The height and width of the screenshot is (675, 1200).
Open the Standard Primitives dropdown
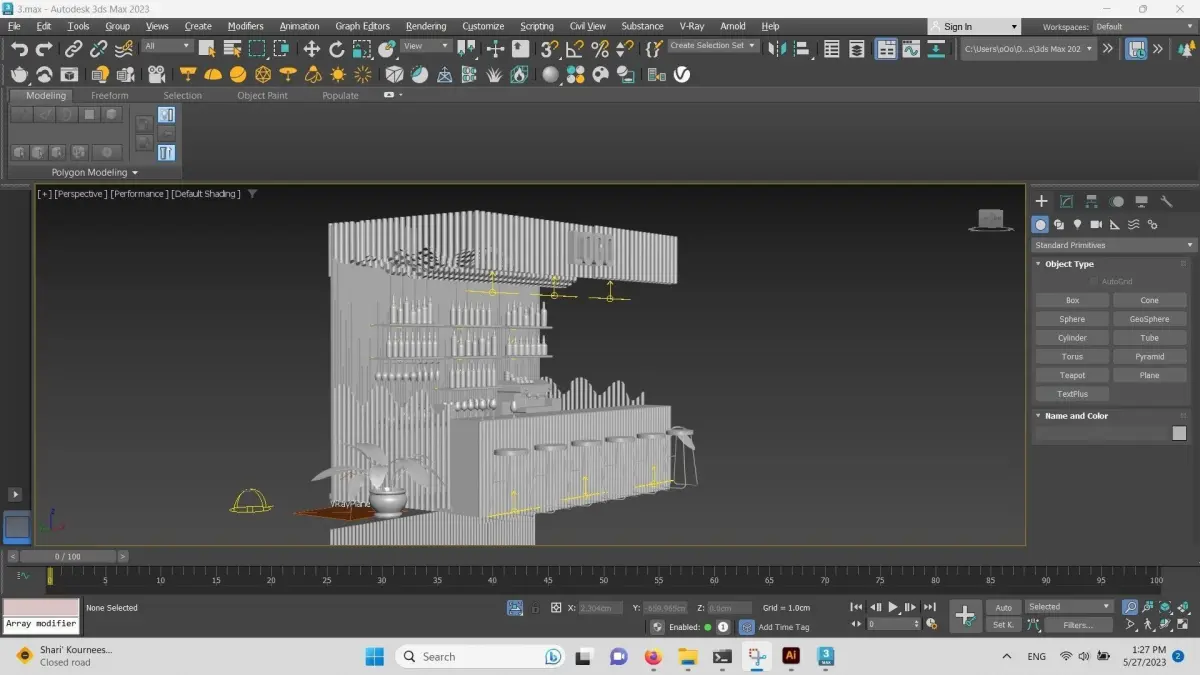[x=1114, y=245]
